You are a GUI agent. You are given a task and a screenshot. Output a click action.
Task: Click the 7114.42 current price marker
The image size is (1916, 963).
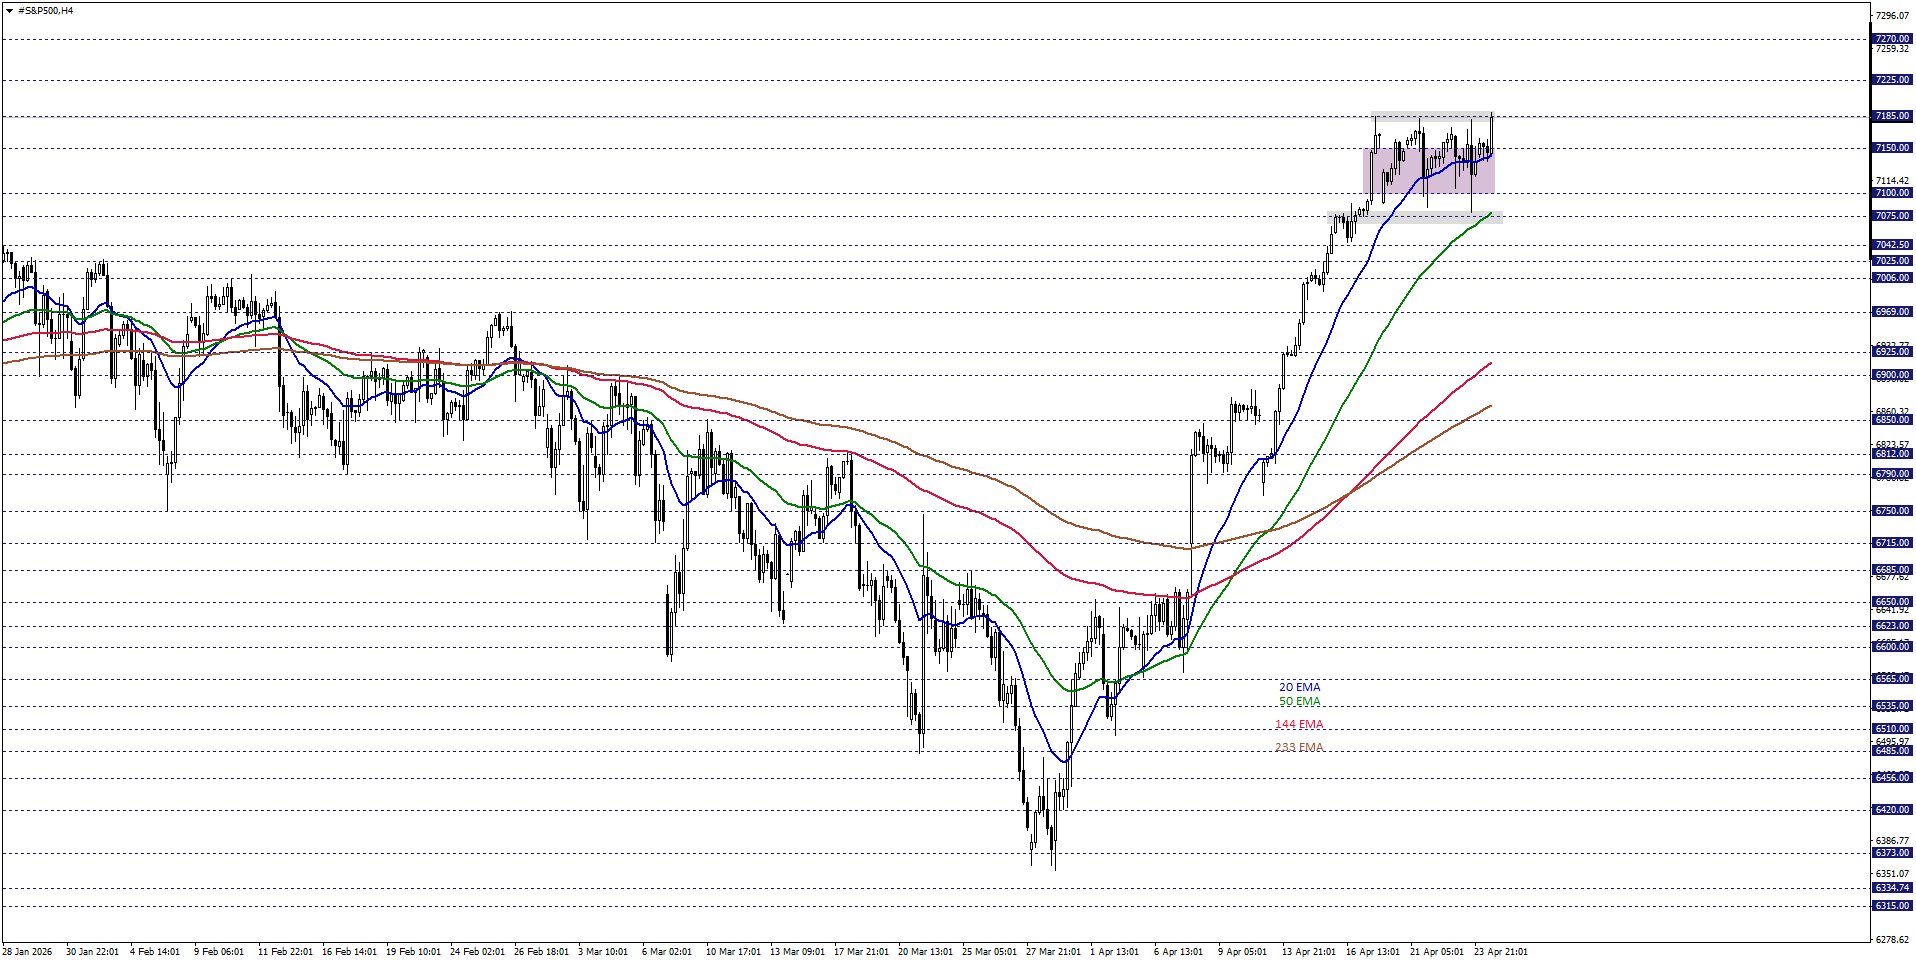click(1893, 181)
